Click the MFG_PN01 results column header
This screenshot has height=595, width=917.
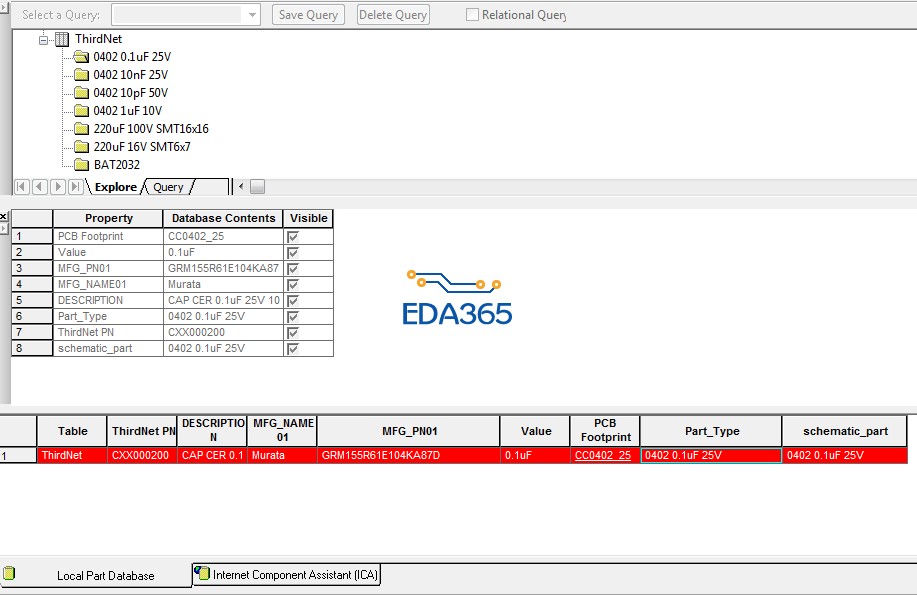(409, 431)
